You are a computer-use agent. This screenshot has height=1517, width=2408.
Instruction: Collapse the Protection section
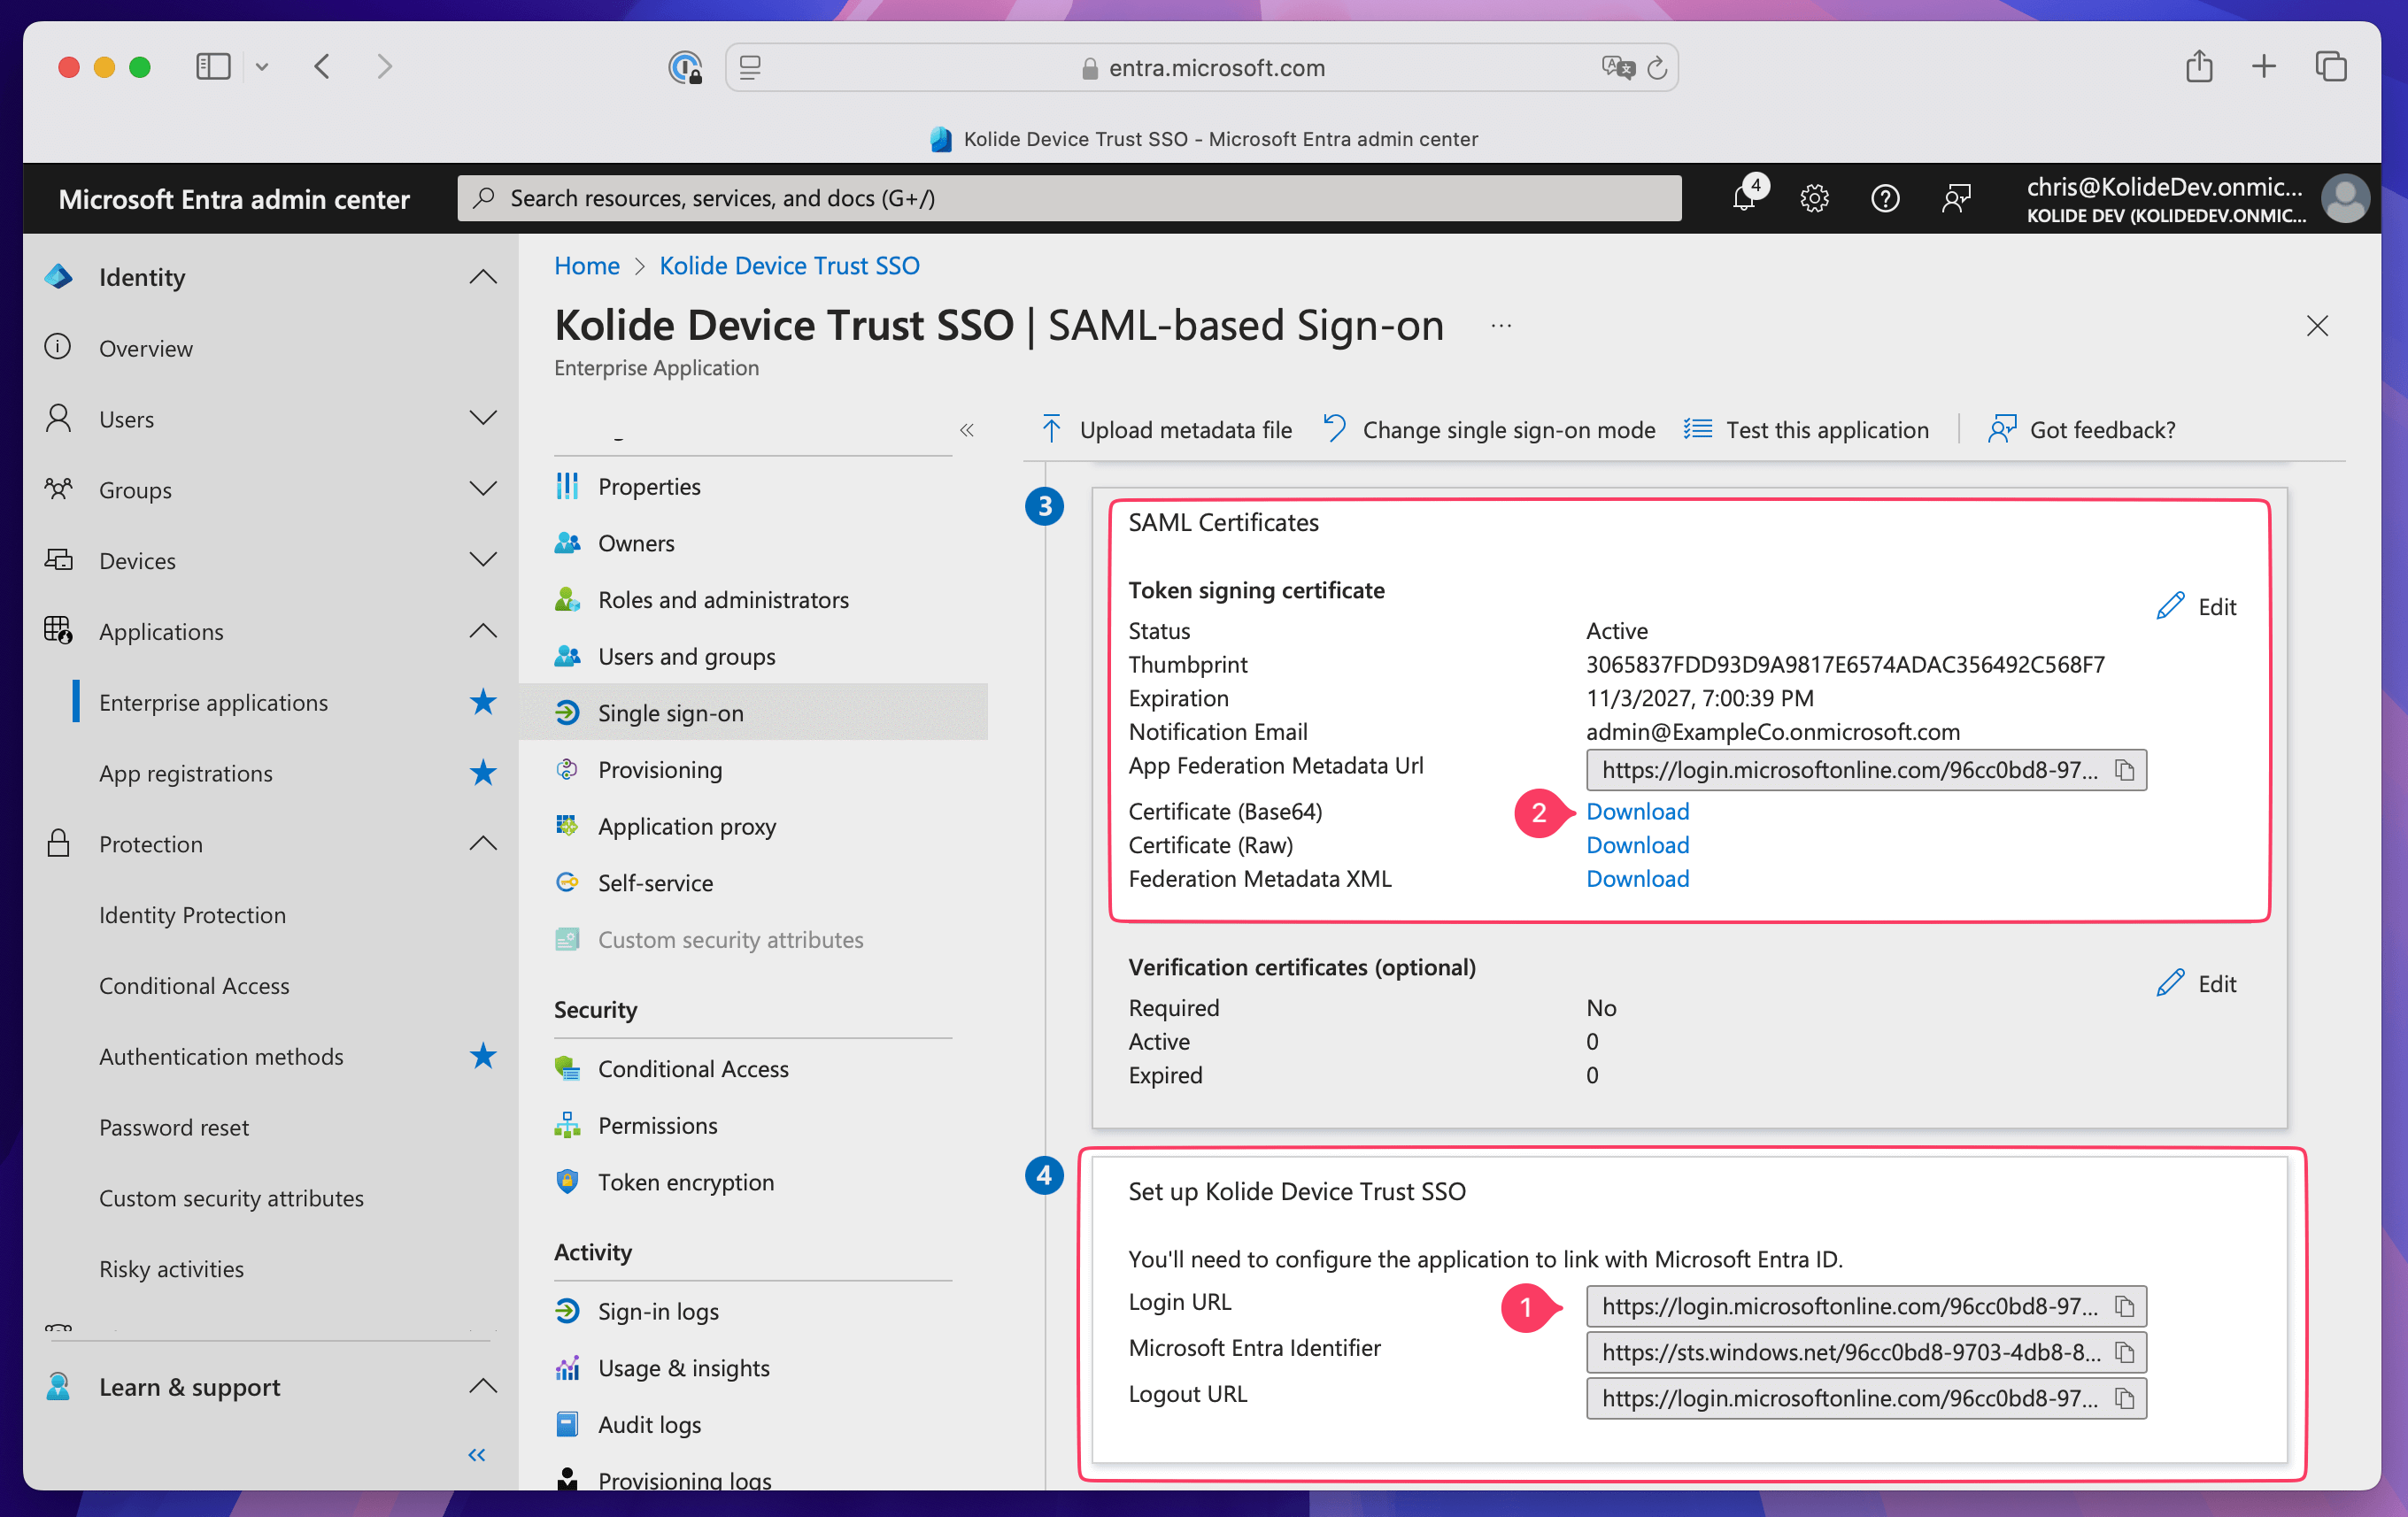pyautogui.click(x=483, y=843)
